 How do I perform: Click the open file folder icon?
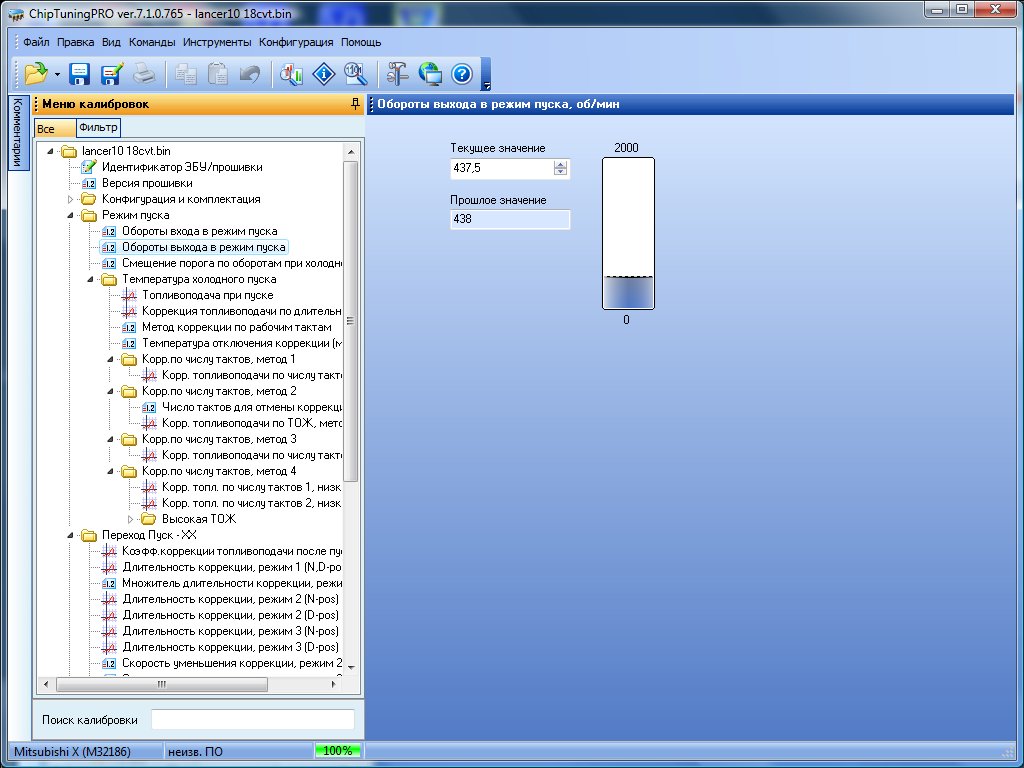pos(36,73)
